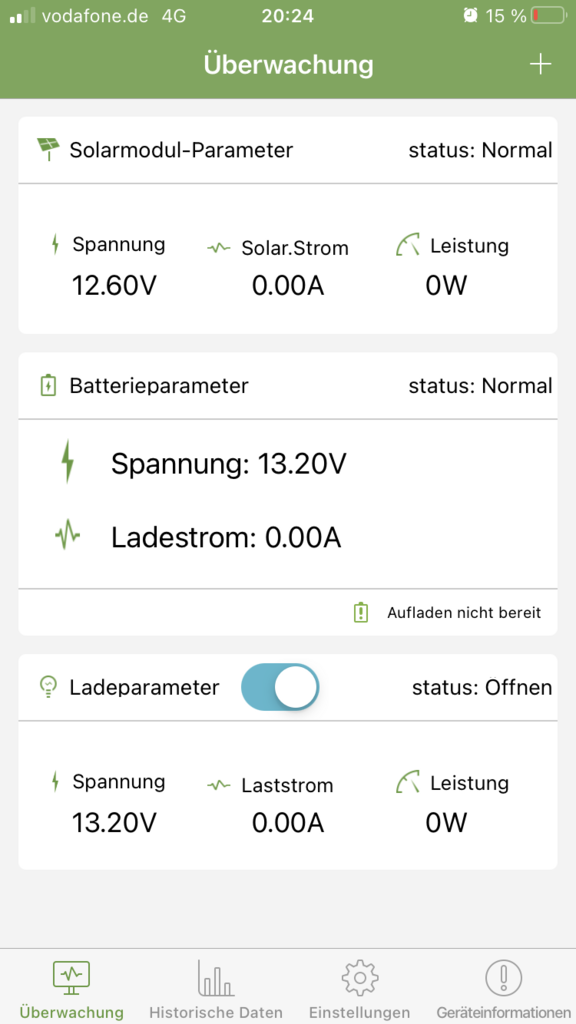Click the light bulb icon beside Ladeparameter
Screen dimensions: 576x1024
click(48, 687)
